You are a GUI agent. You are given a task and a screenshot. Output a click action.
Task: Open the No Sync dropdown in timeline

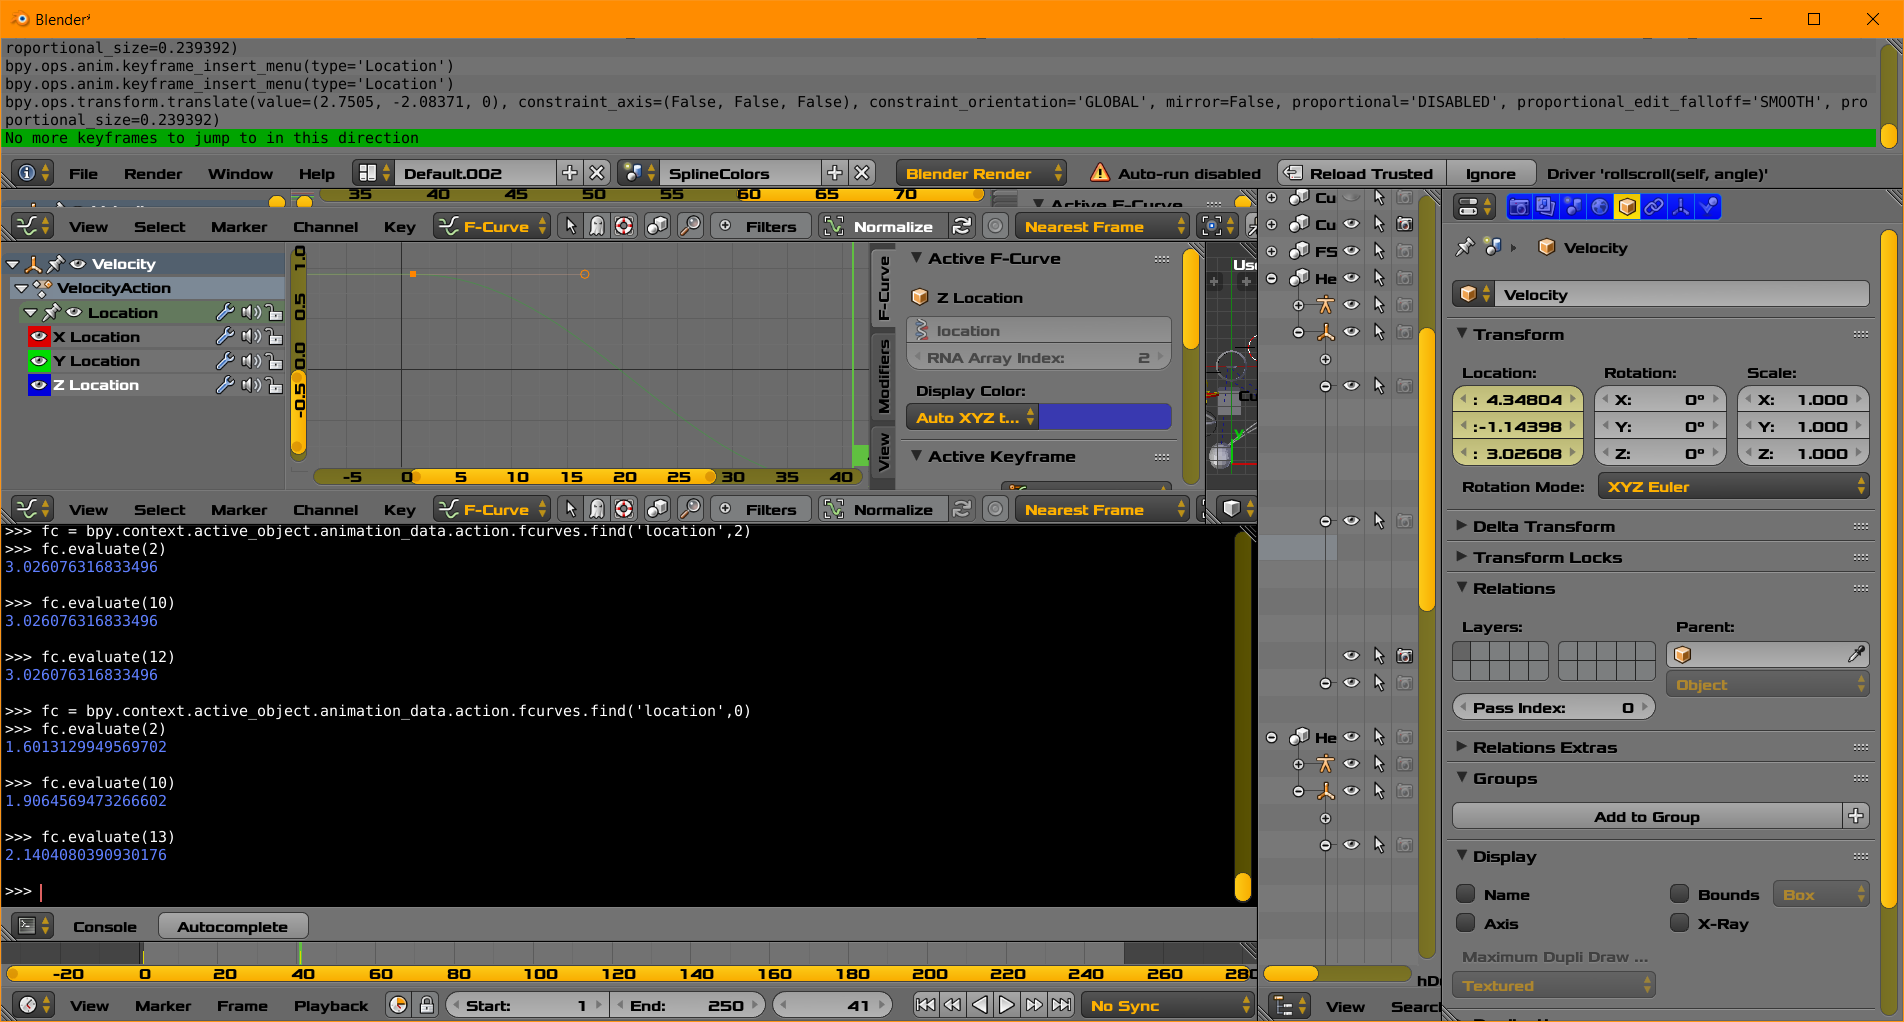click(1167, 1005)
